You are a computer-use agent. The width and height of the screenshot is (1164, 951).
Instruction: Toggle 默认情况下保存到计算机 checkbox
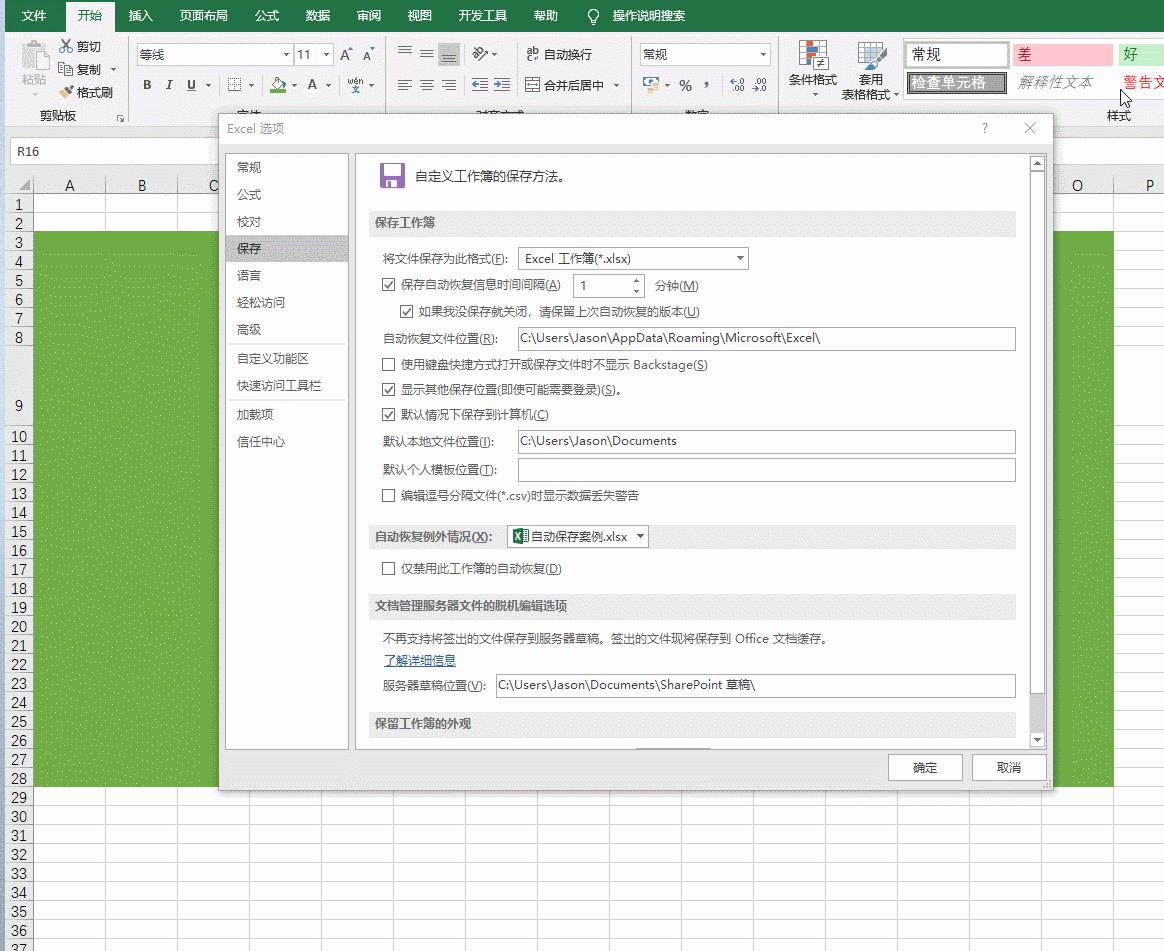tap(389, 415)
